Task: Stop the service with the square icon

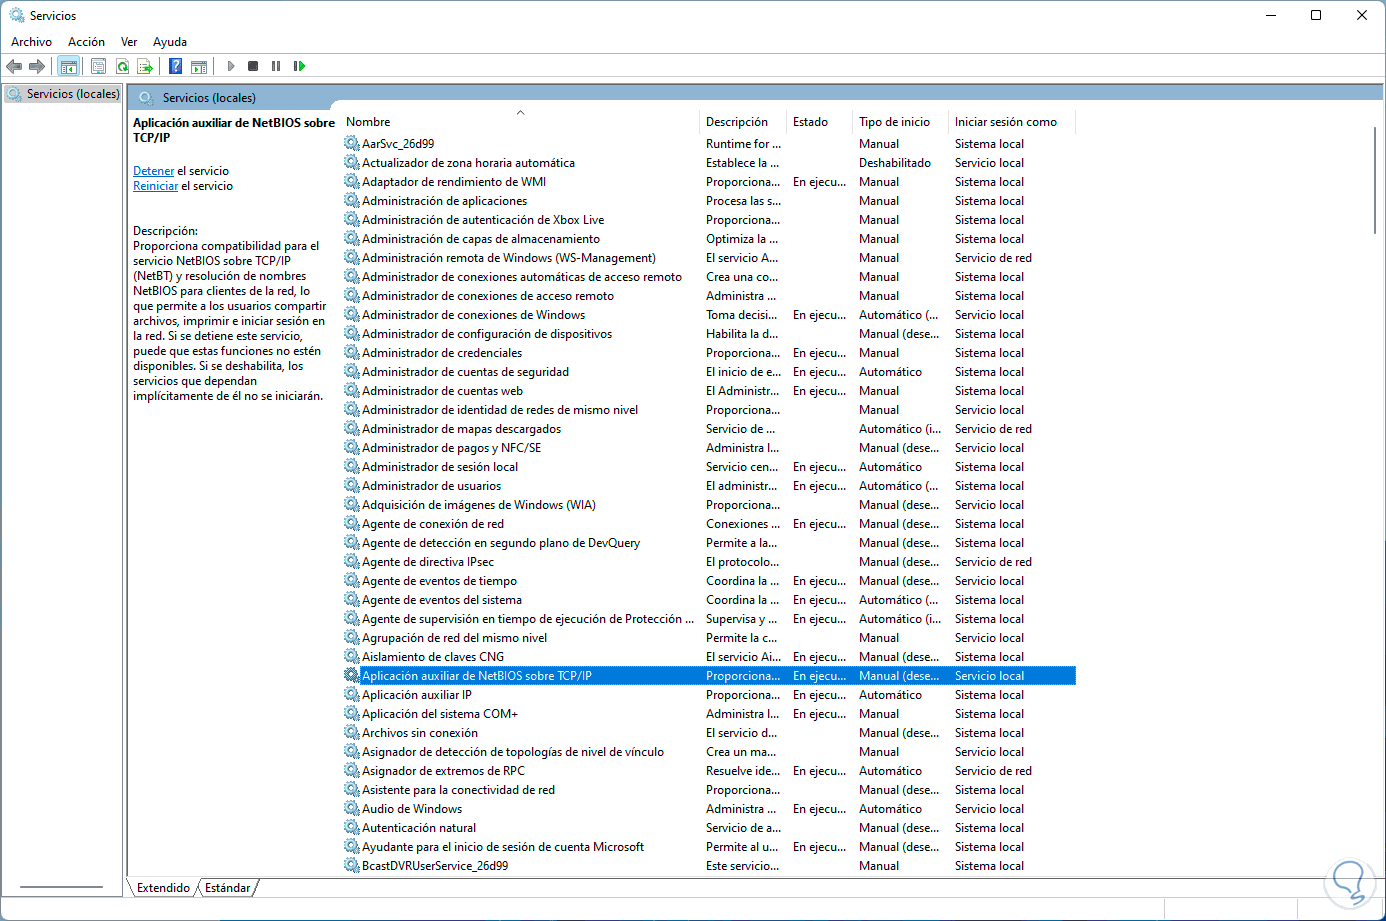Action: click(x=253, y=66)
